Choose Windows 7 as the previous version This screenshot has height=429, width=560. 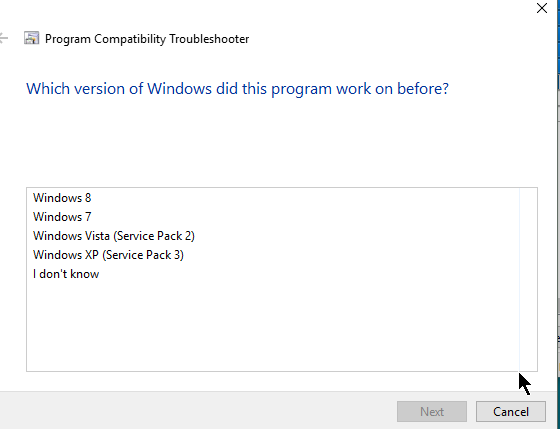(62, 217)
